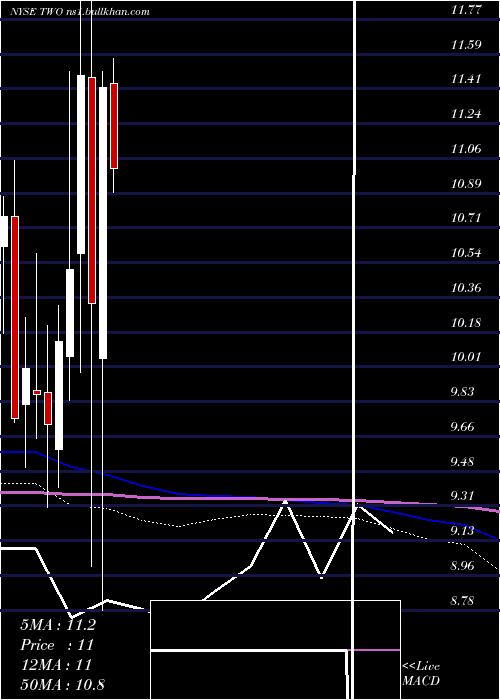Click the NYSE TWO chart title
500x700 pixels.
coord(80,12)
